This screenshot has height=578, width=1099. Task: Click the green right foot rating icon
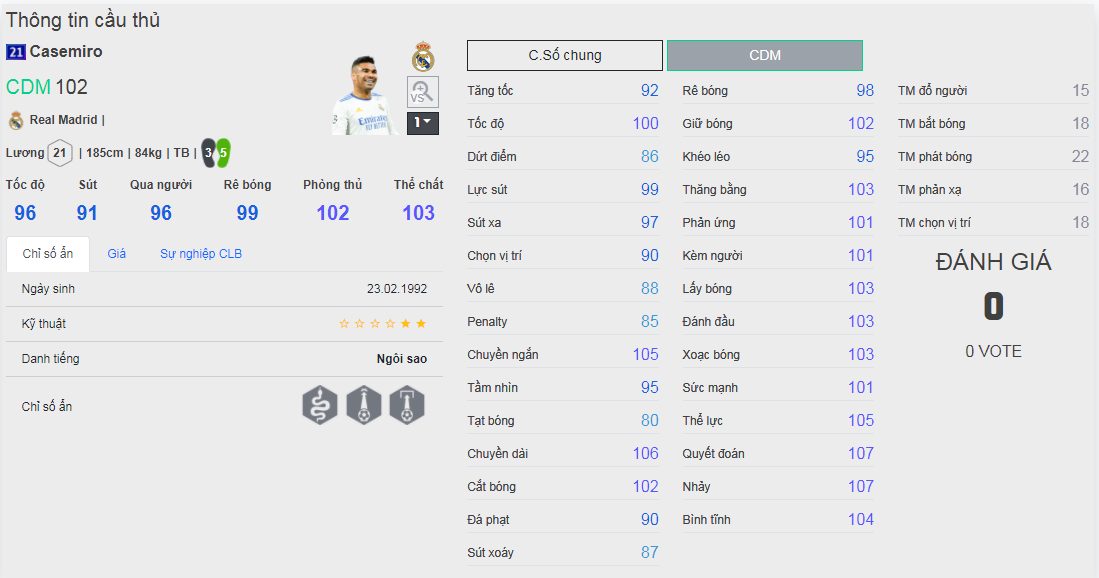(223, 153)
